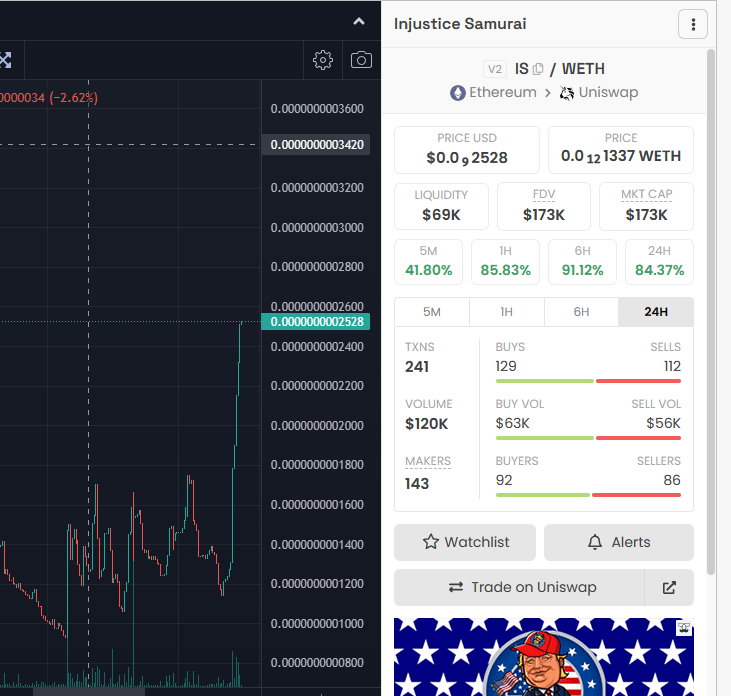The height and width of the screenshot is (696, 731).
Task: Click the right panel vertical scrollbar
Action: (710, 311)
